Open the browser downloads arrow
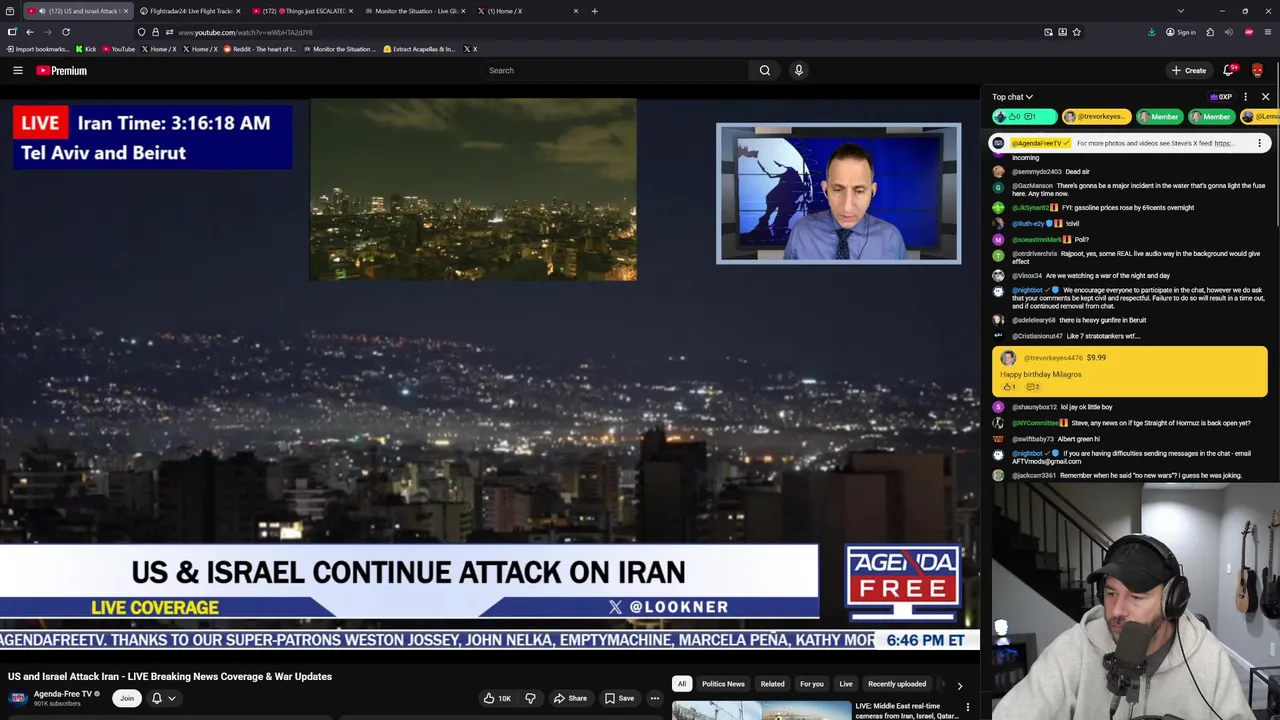This screenshot has width=1280, height=720. (1151, 32)
